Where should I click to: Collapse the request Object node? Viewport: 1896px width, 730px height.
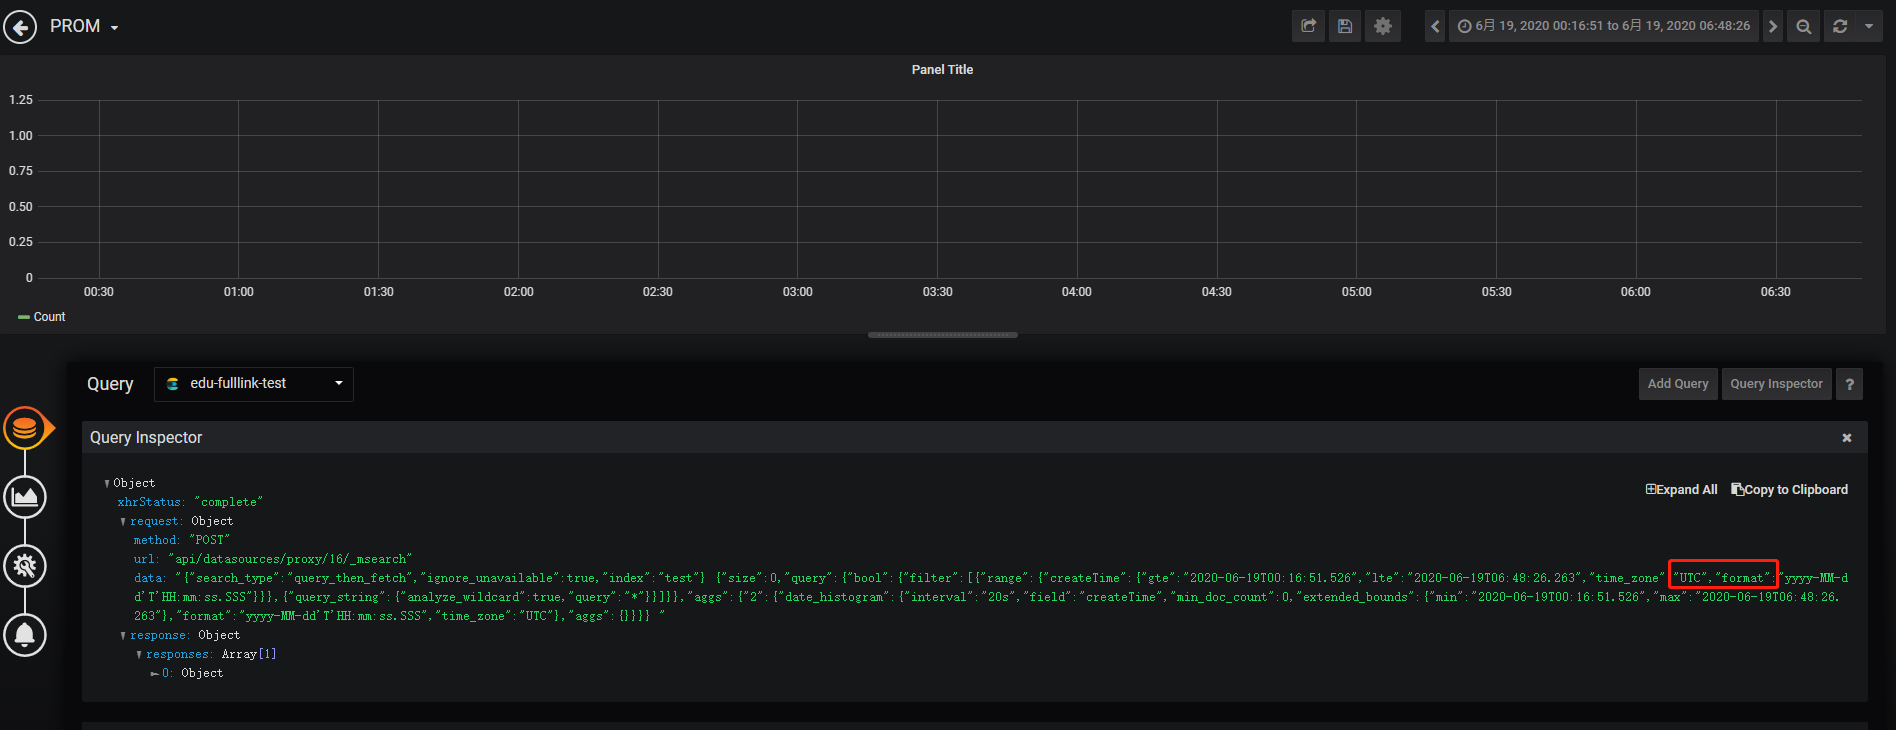123,522
